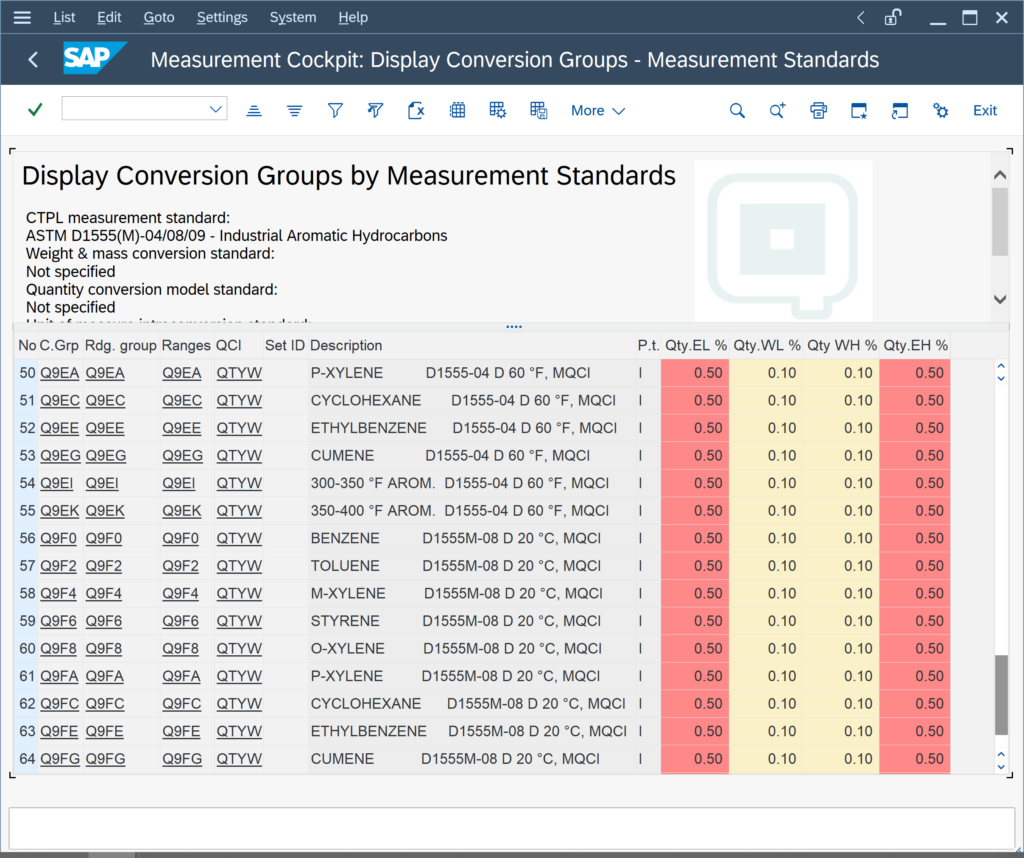Open the Q9F6 link in Ranges column
Viewport: 1024px width, 858px height.
180,621
